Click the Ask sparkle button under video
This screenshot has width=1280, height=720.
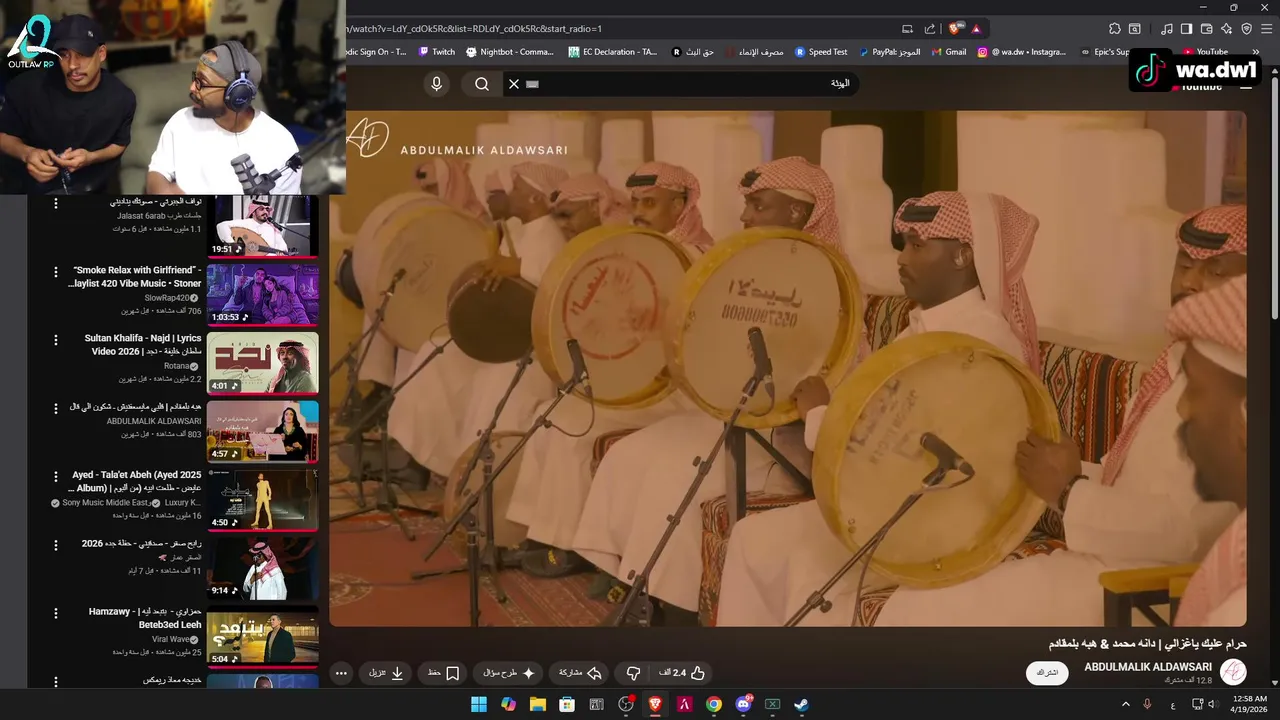tap(509, 673)
